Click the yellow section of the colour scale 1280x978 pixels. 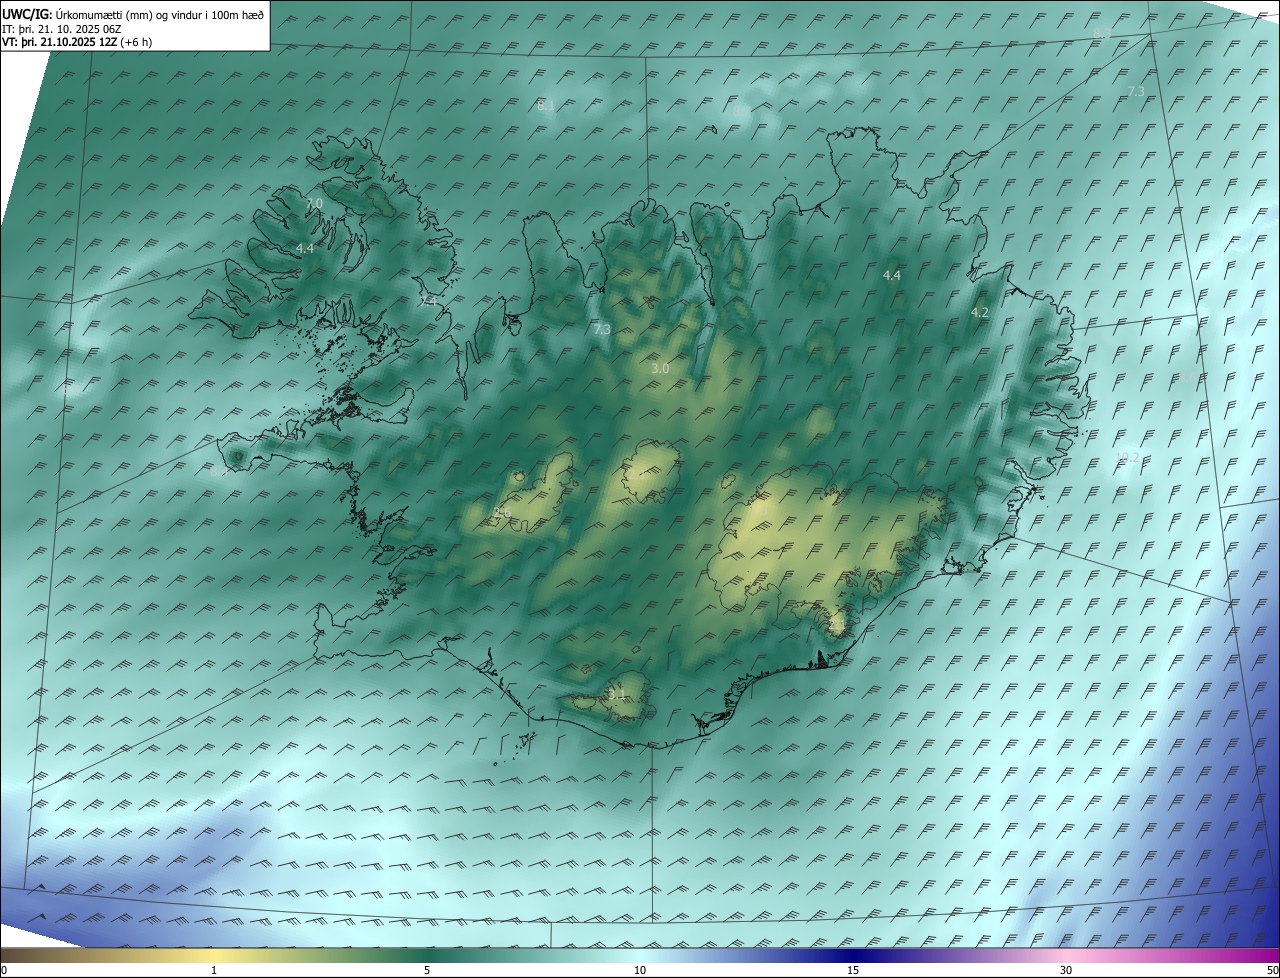pyautogui.click(x=214, y=955)
